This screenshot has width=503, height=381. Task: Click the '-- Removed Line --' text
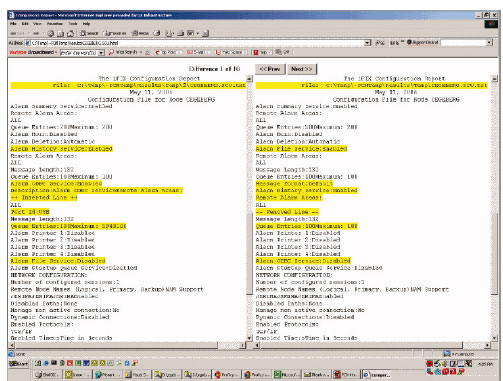pos(287,212)
